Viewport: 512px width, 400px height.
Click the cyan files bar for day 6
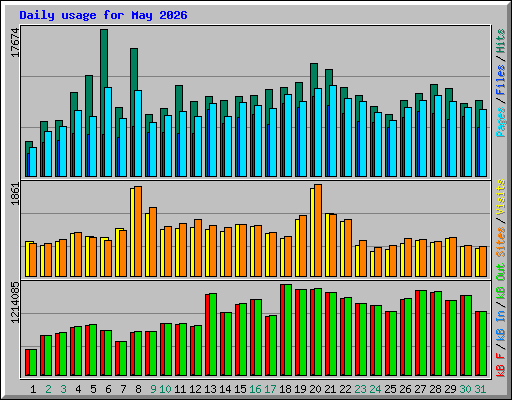(x=108, y=132)
